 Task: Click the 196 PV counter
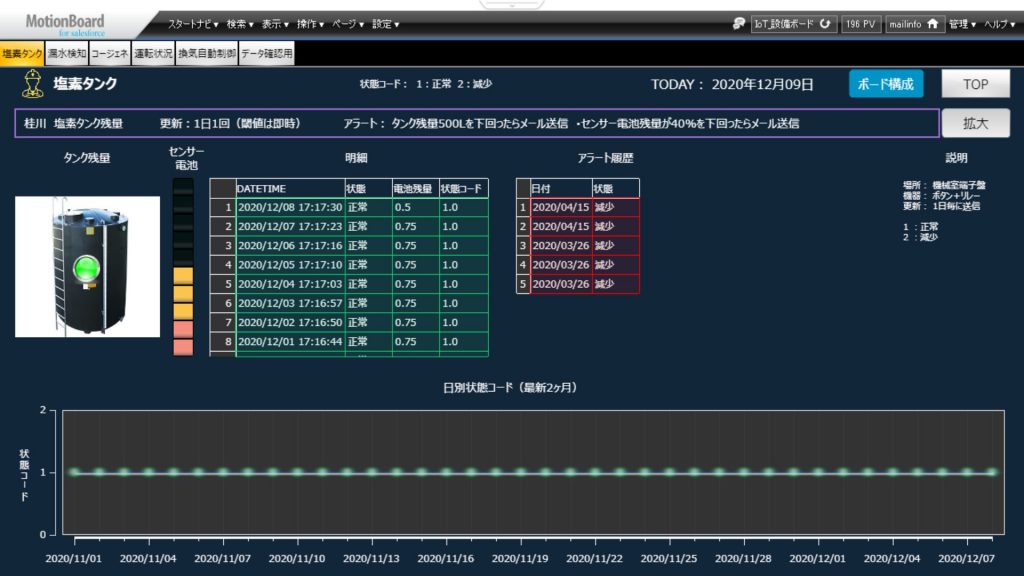click(x=861, y=24)
